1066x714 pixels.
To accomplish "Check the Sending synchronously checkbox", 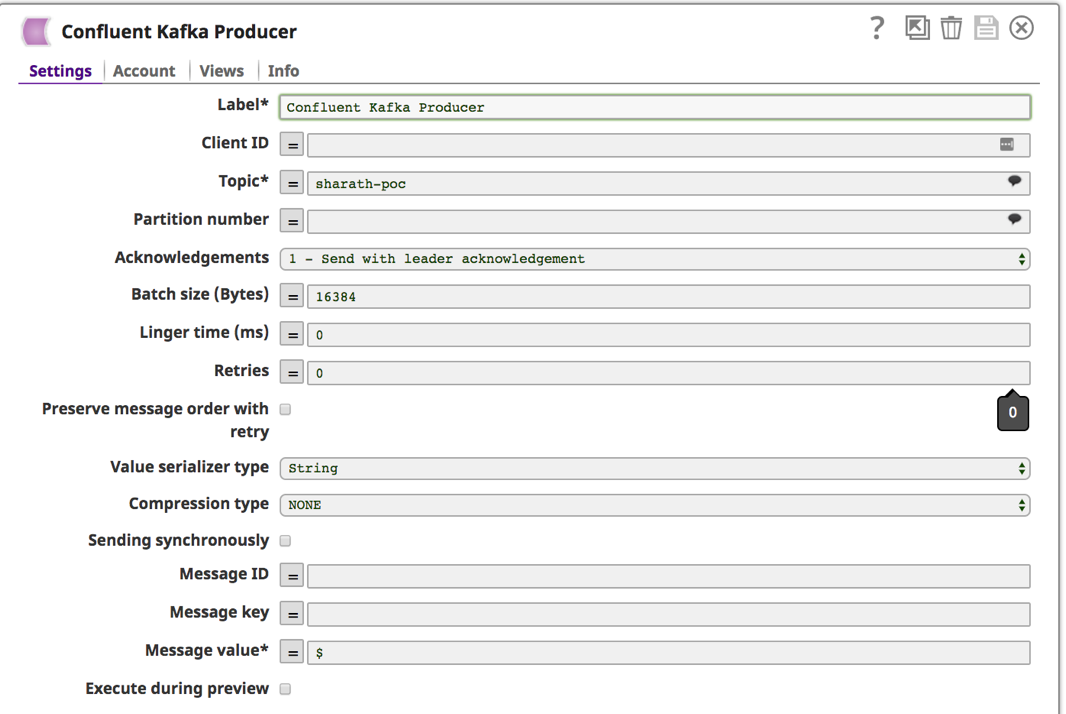I will 286,541.
